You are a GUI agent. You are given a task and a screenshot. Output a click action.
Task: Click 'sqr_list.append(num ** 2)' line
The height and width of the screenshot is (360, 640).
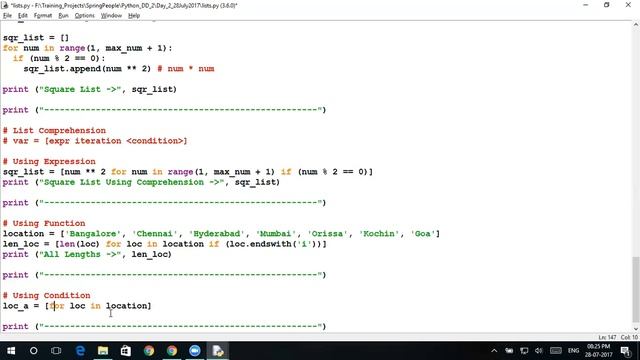point(87,69)
